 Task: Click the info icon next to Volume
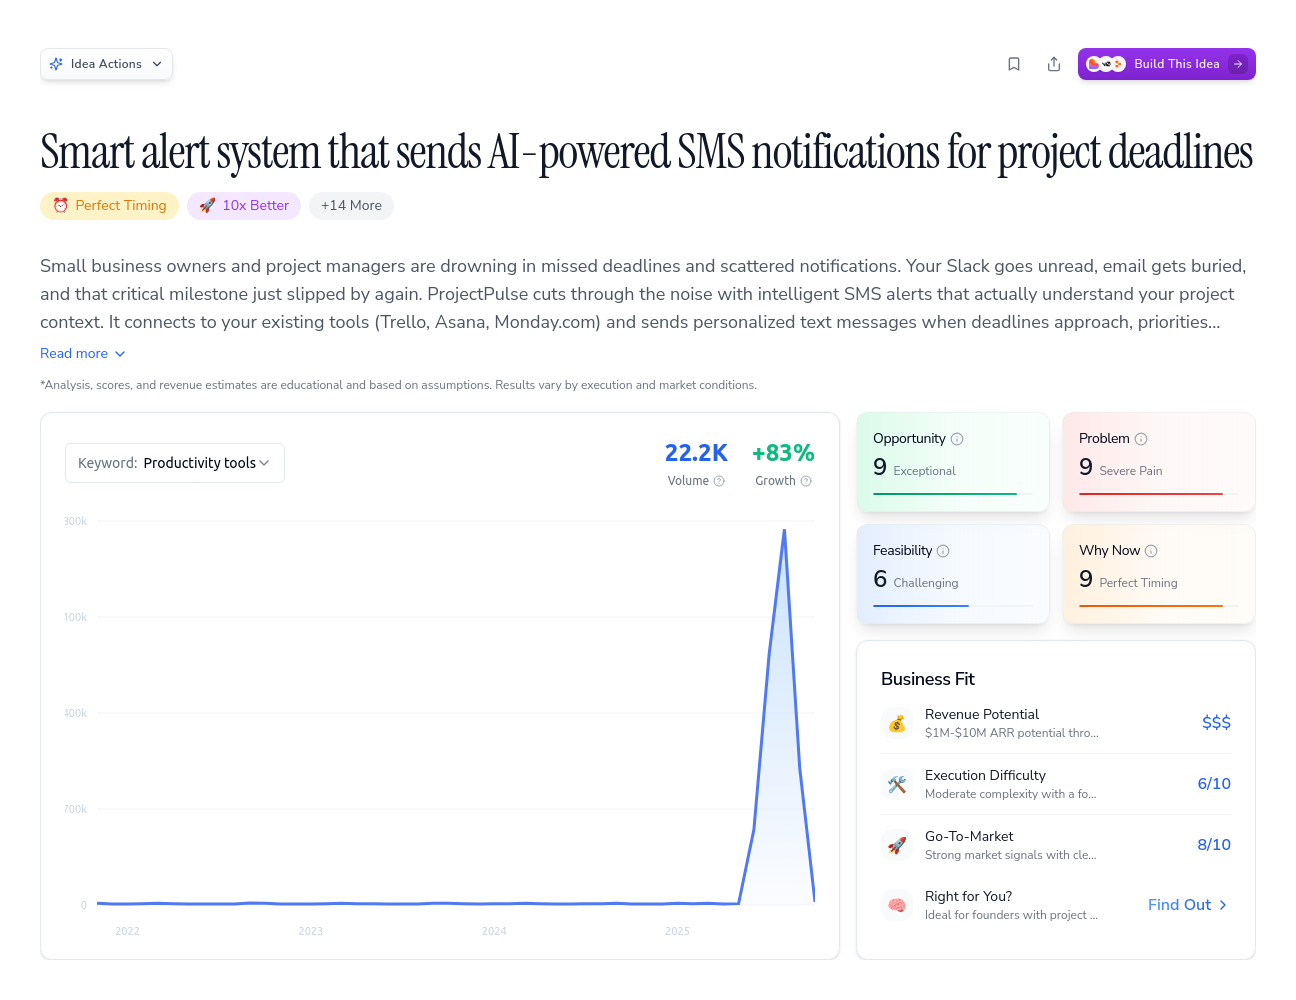click(717, 481)
